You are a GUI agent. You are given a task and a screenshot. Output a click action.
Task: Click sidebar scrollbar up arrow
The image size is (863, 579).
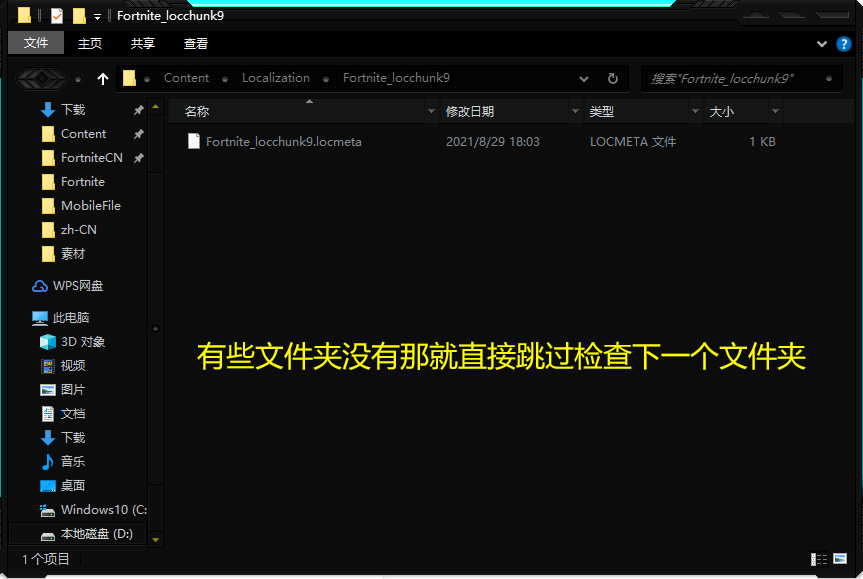pyautogui.click(x=156, y=106)
